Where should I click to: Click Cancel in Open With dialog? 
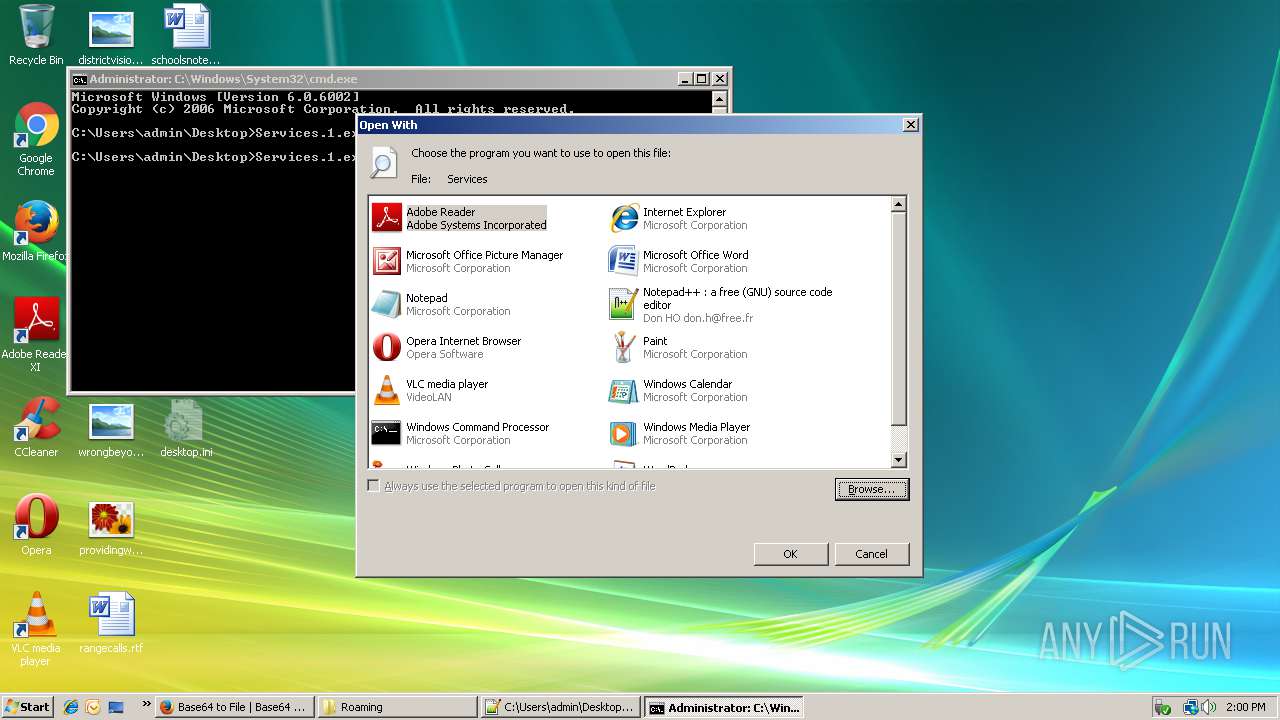[871, 554]
